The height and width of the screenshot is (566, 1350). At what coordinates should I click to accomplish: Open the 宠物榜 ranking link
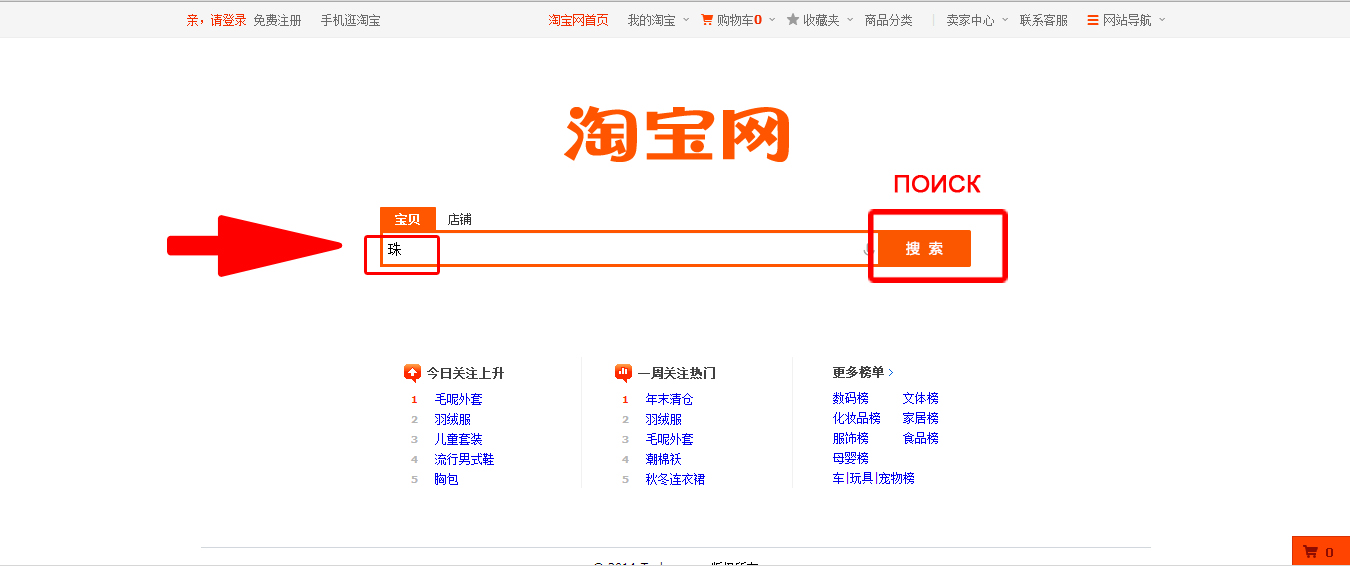point(896,478)
